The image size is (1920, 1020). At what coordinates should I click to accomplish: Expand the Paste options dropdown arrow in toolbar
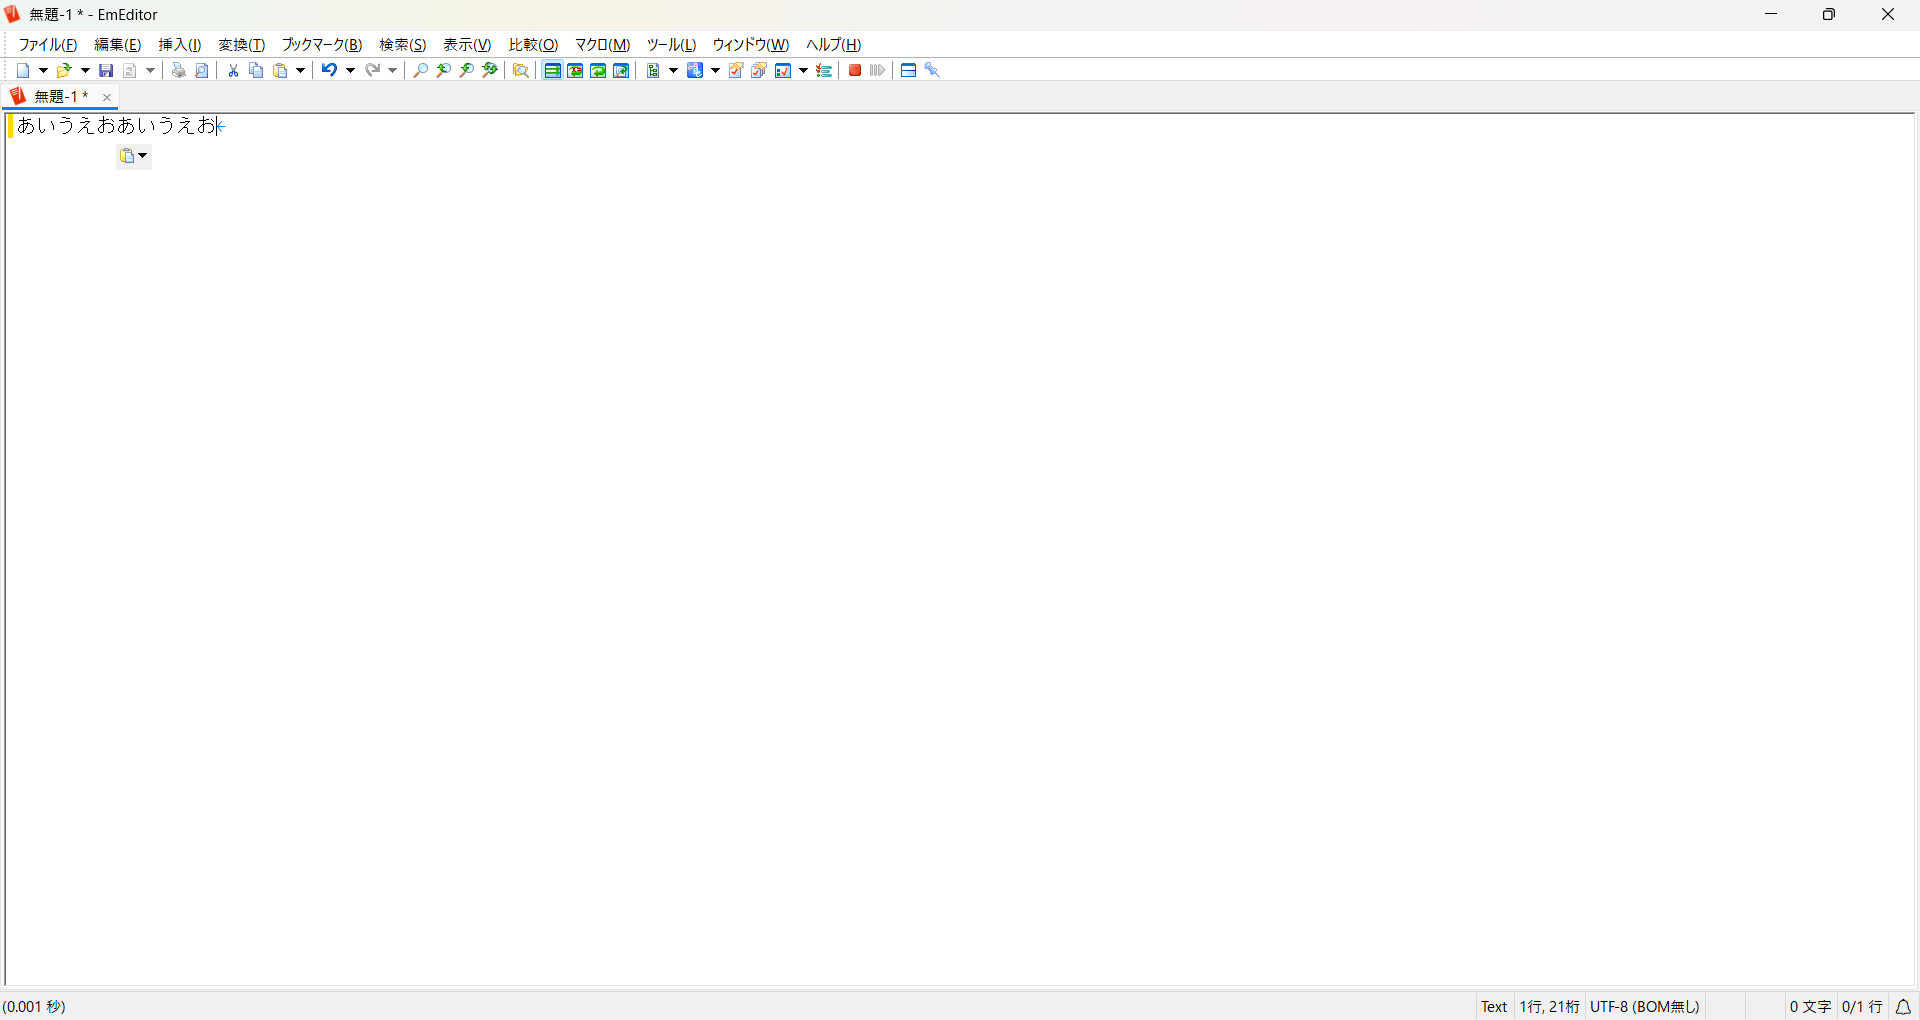coord(300,70)
